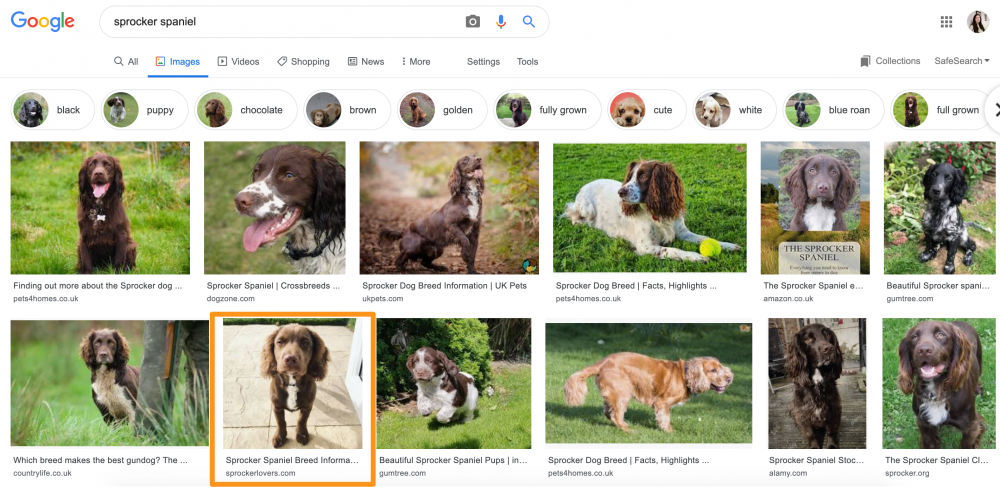
Task: Switch to the Videos tab
Action: [x=238, y=61]
